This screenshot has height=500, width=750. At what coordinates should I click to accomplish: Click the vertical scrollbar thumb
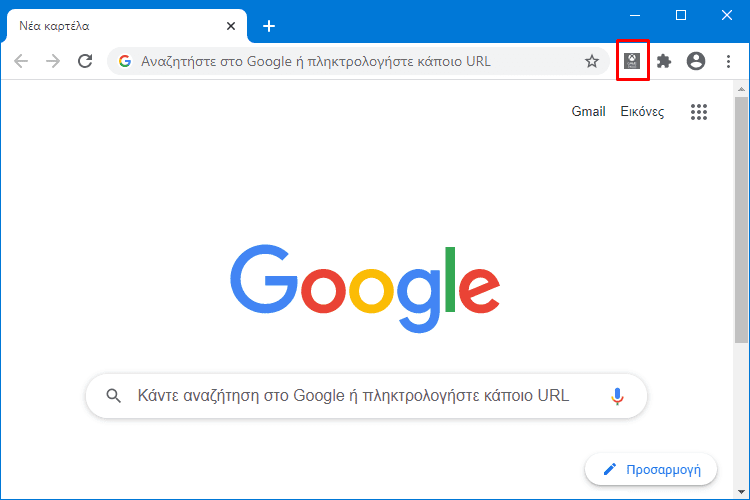[741, 220]
